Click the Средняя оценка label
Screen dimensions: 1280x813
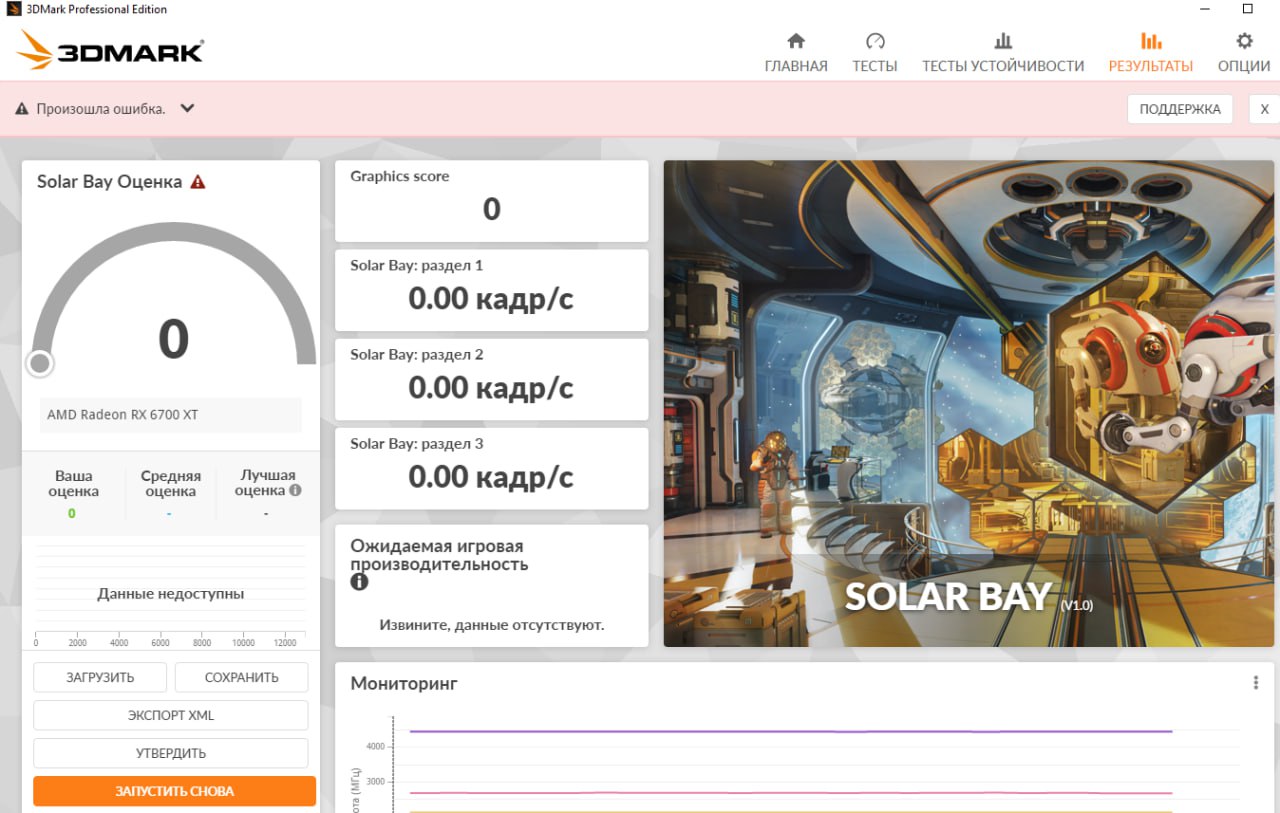[x=170, y=483]
